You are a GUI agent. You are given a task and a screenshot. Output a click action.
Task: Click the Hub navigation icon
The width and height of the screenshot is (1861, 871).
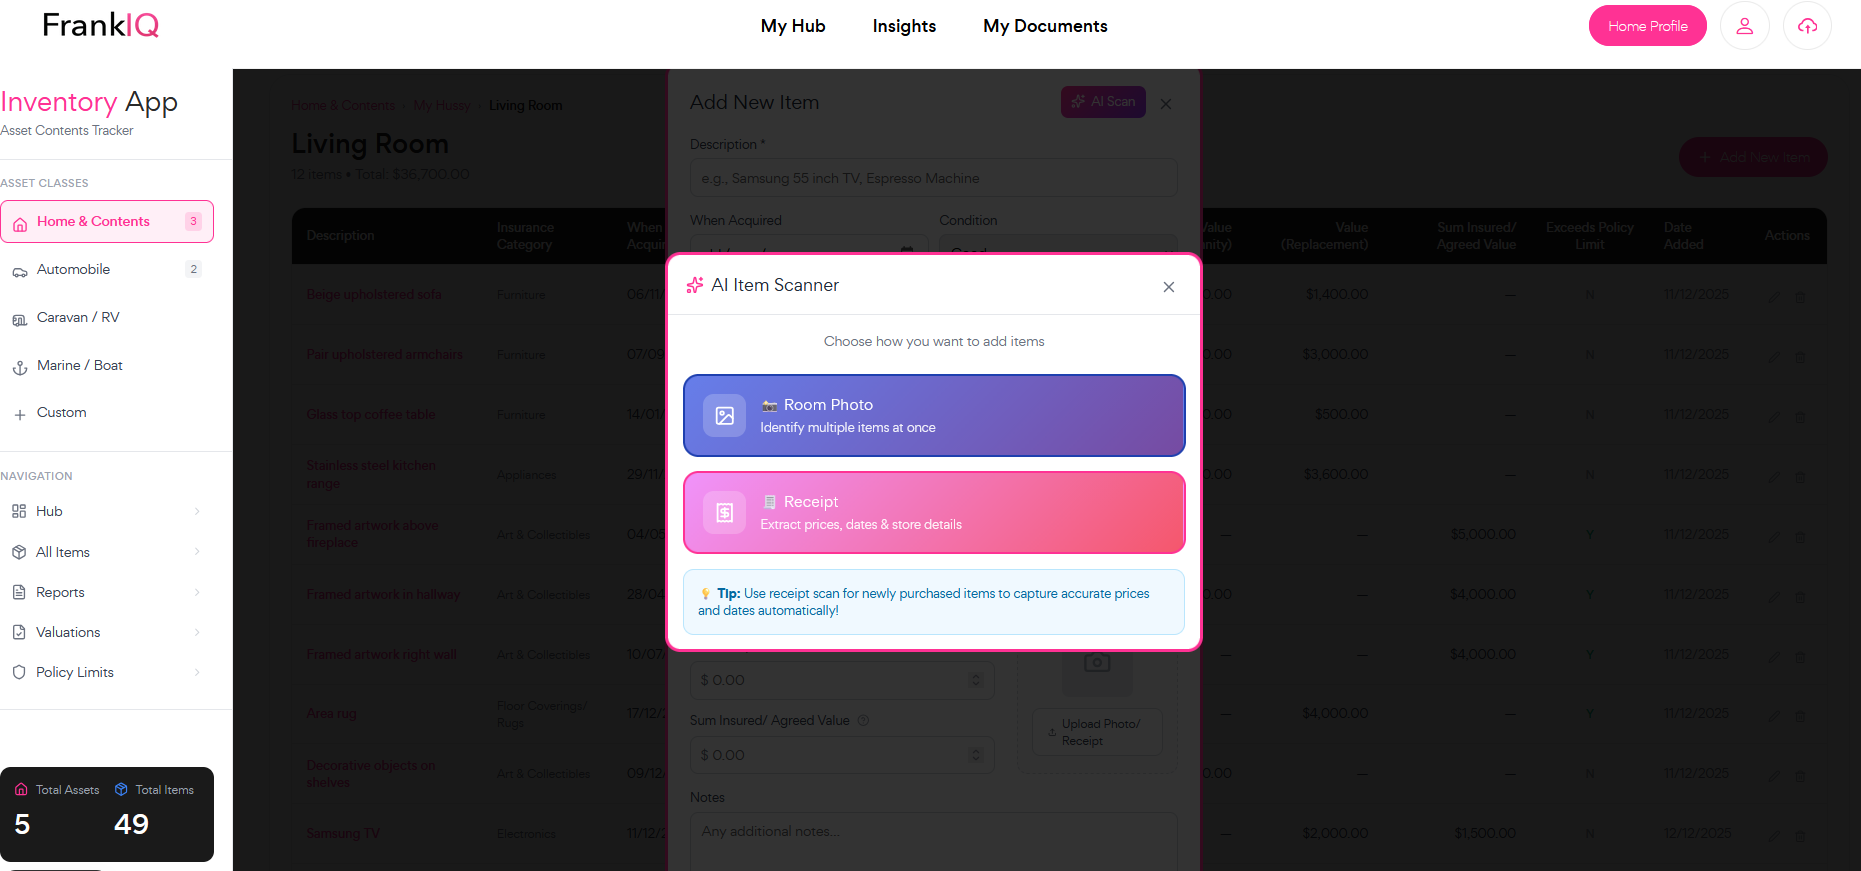[x=20, y=511]
